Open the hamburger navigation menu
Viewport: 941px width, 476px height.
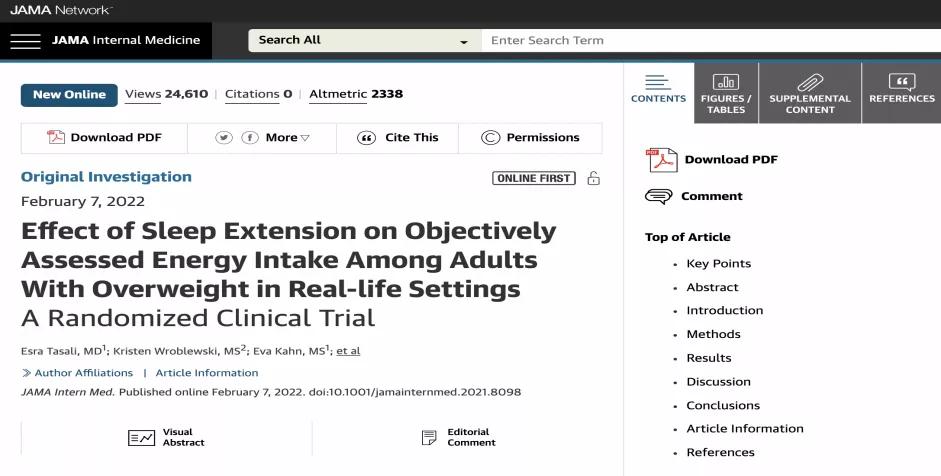[x=25, y=41]
